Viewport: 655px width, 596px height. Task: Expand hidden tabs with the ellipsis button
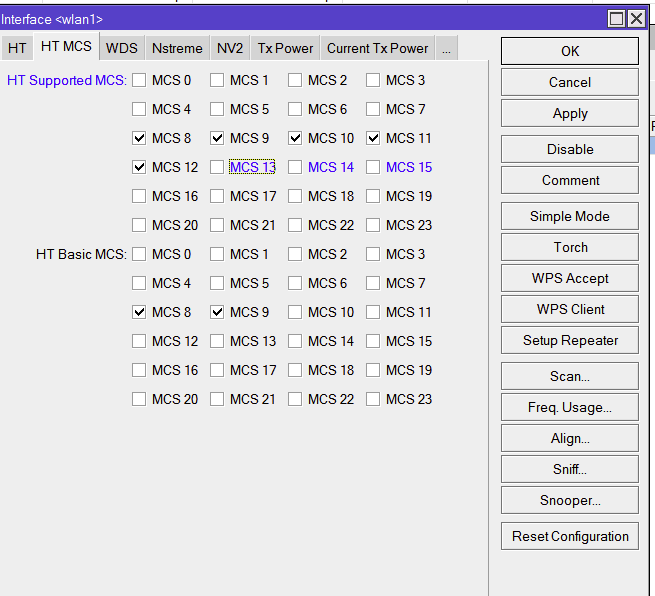(x=446, y=48)
